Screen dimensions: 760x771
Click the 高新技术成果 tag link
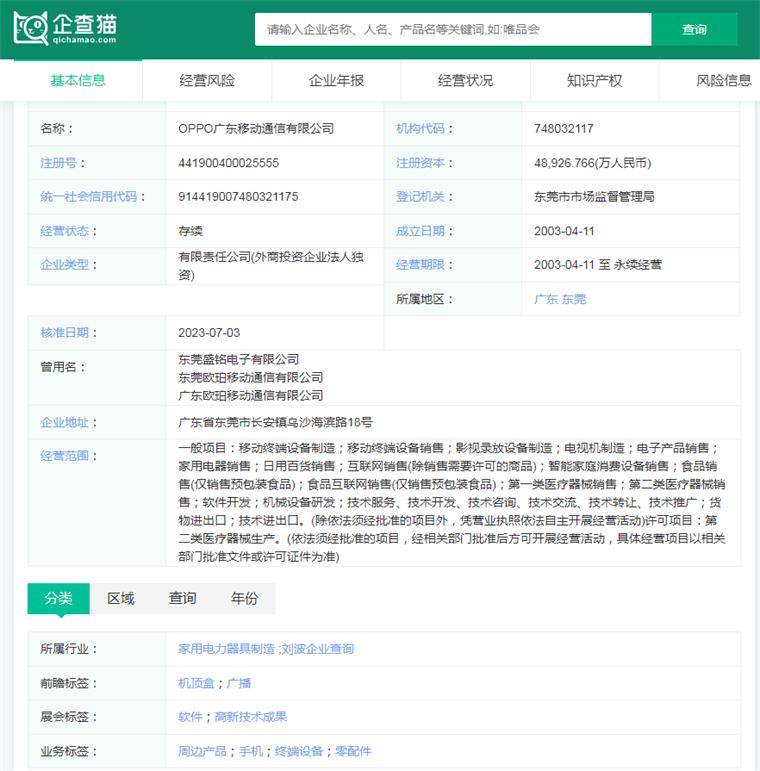251,717
